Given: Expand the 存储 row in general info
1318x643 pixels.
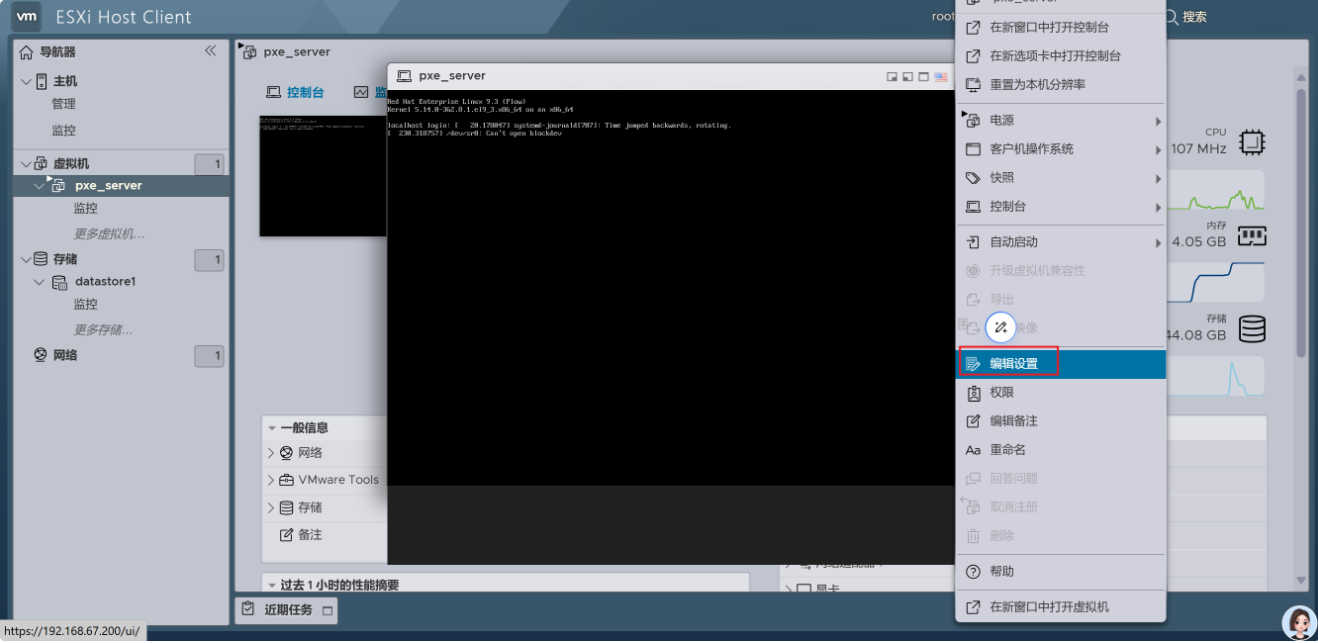Looking at the screenshot, I should click(x=271, y=508).
